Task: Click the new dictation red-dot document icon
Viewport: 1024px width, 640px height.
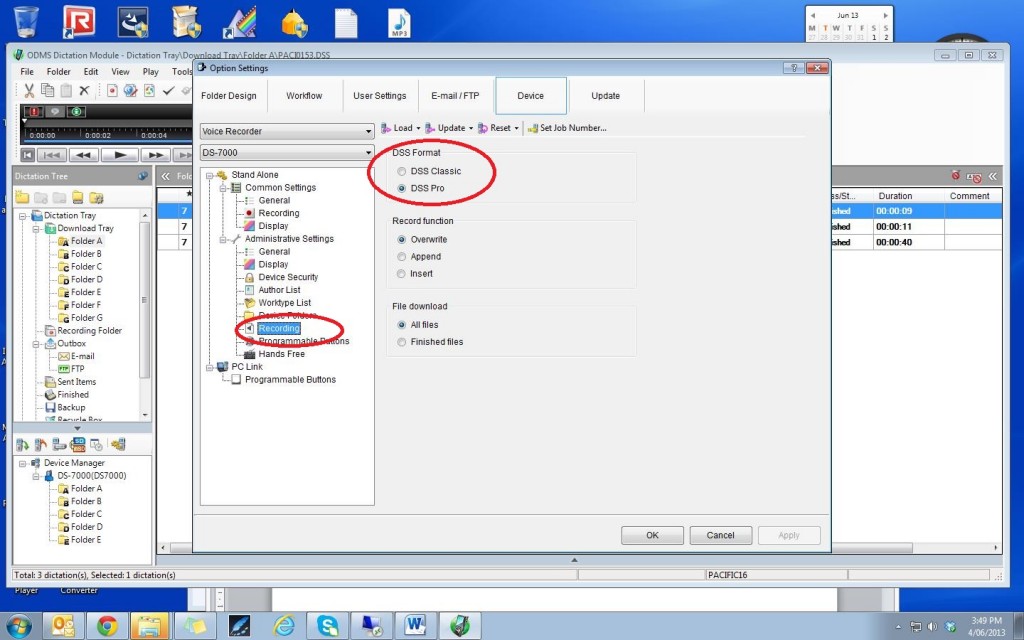Action: click(x=112, y=91)
